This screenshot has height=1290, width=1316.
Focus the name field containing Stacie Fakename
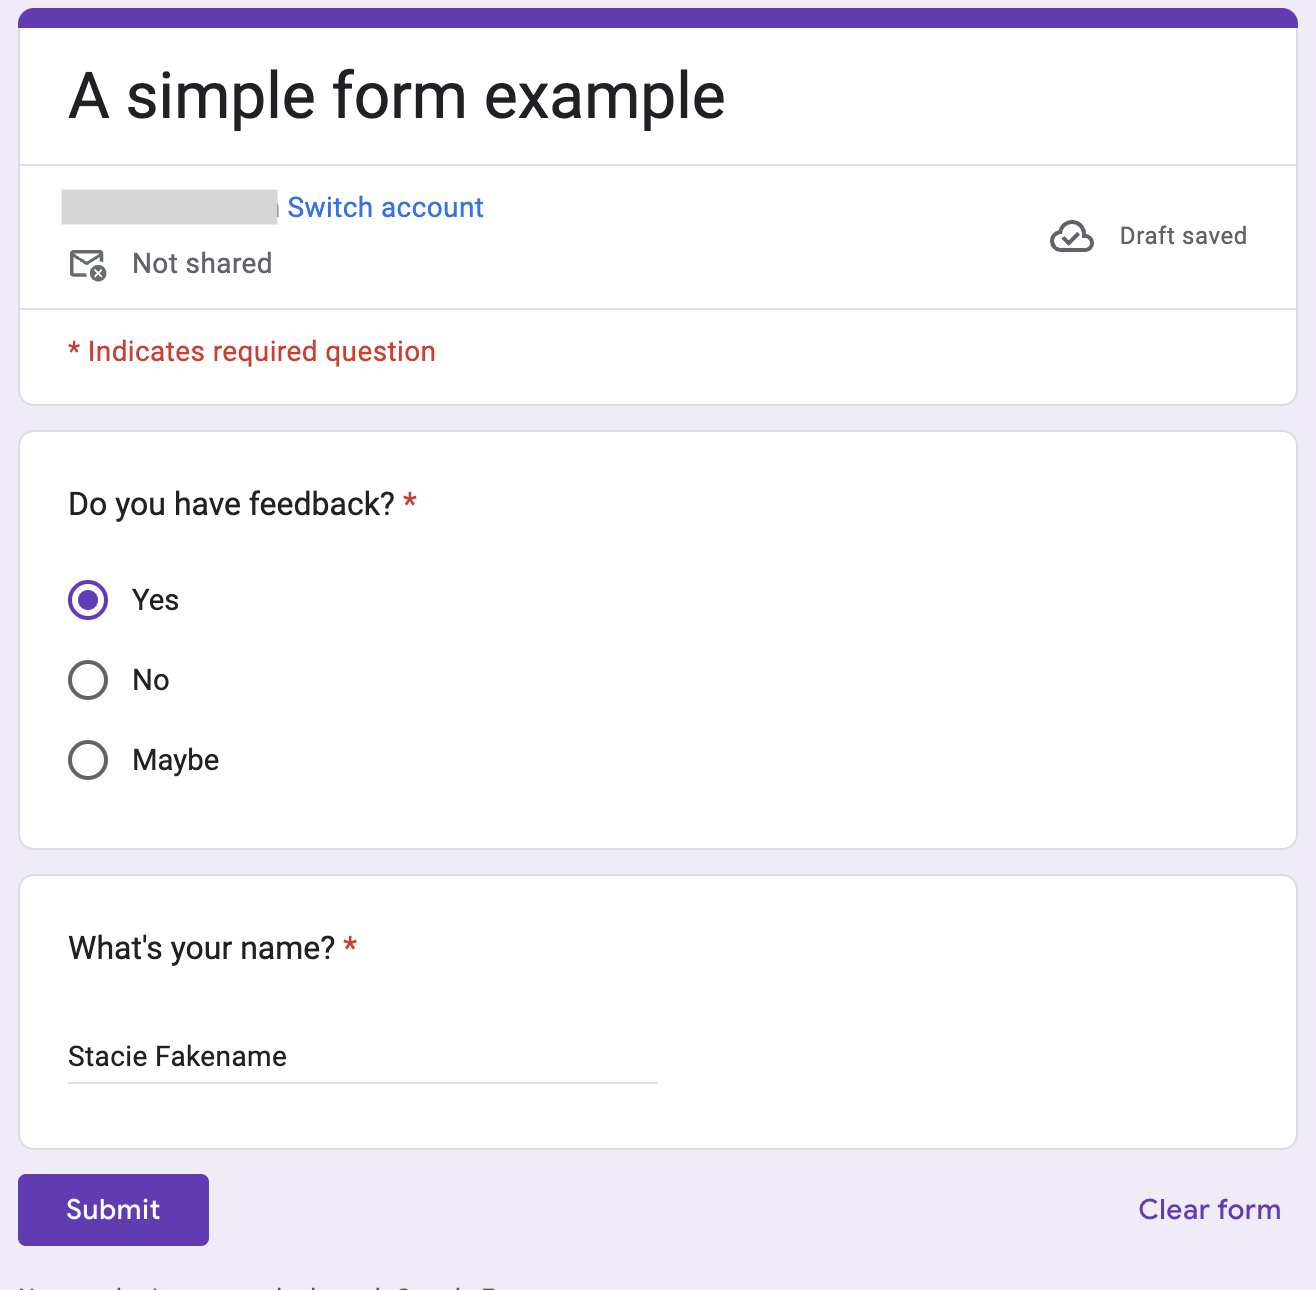(x=362, y=1057)
